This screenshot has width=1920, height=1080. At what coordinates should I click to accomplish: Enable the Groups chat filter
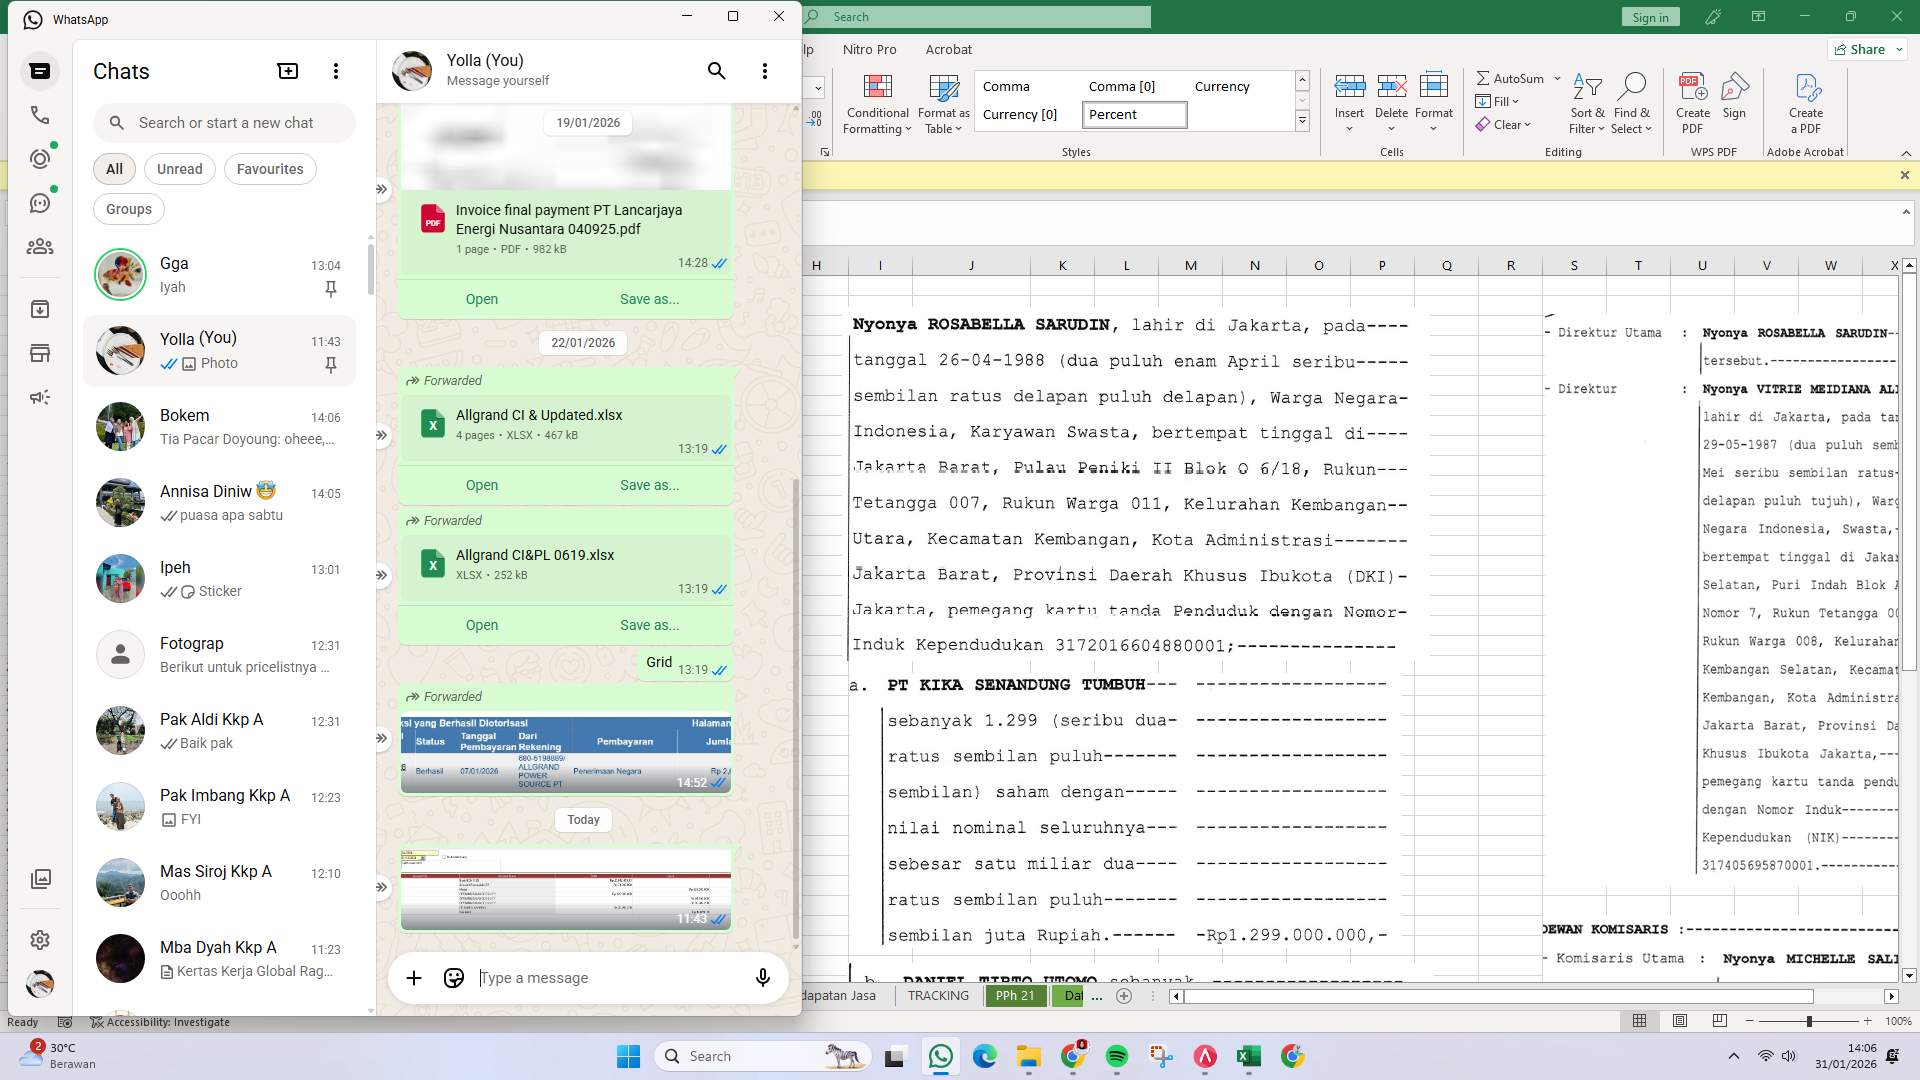pos(128,208)
